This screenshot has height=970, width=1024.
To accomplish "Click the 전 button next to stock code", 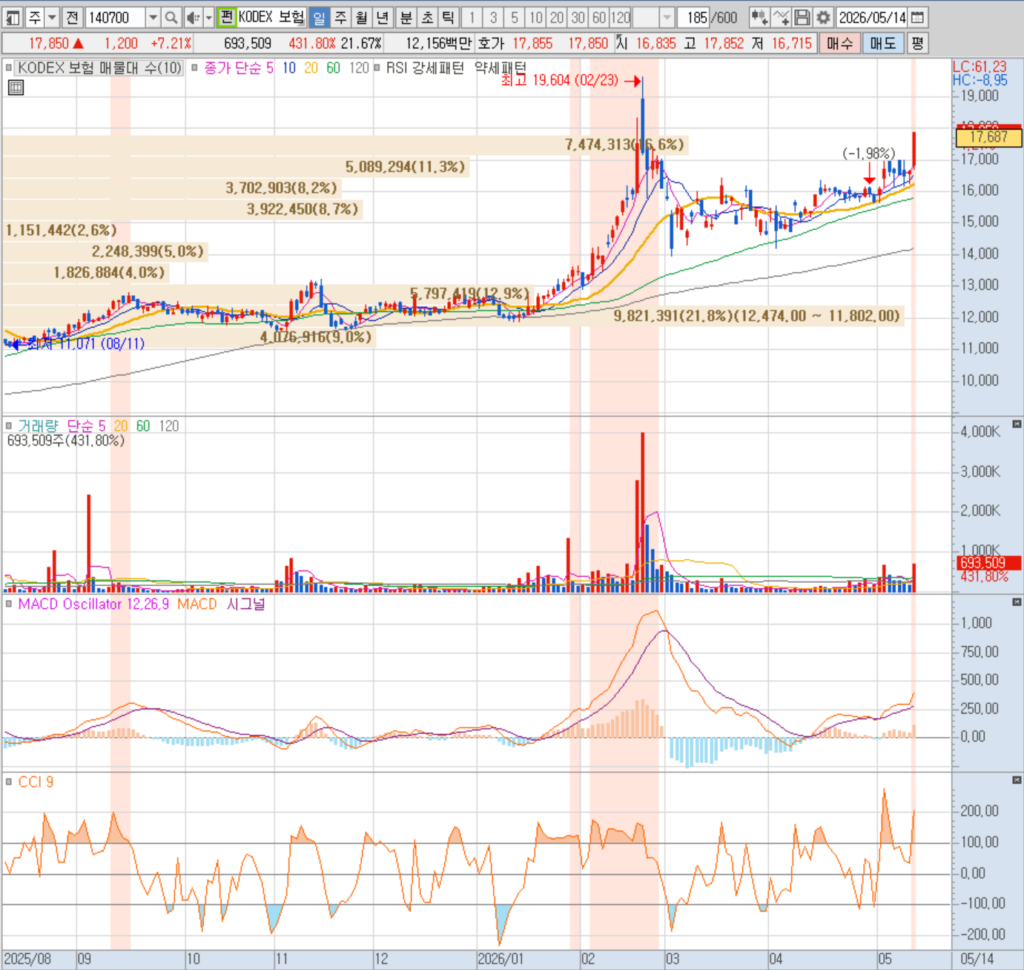I will pos(72,18).
